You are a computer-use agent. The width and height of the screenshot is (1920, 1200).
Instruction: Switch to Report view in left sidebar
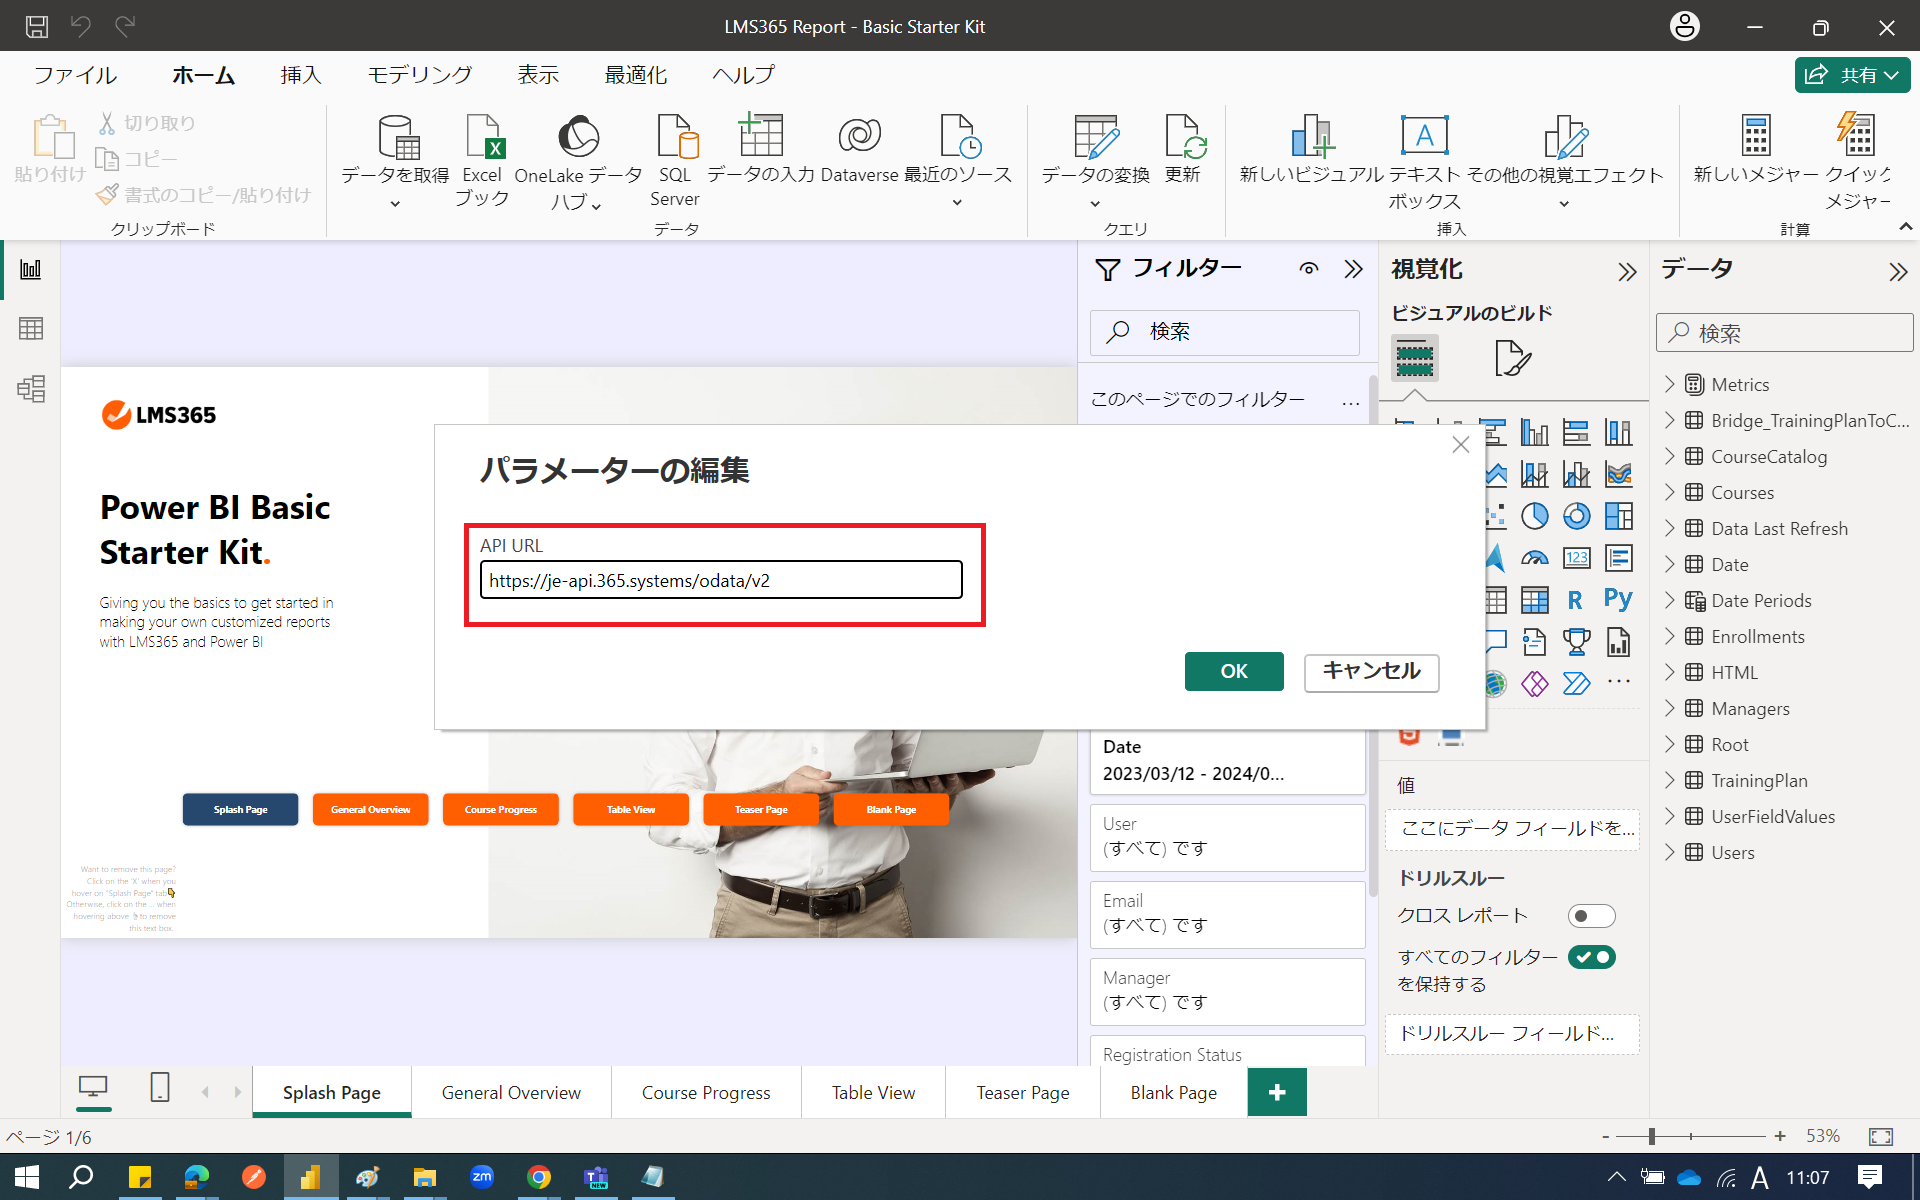(x=31, y=269)
